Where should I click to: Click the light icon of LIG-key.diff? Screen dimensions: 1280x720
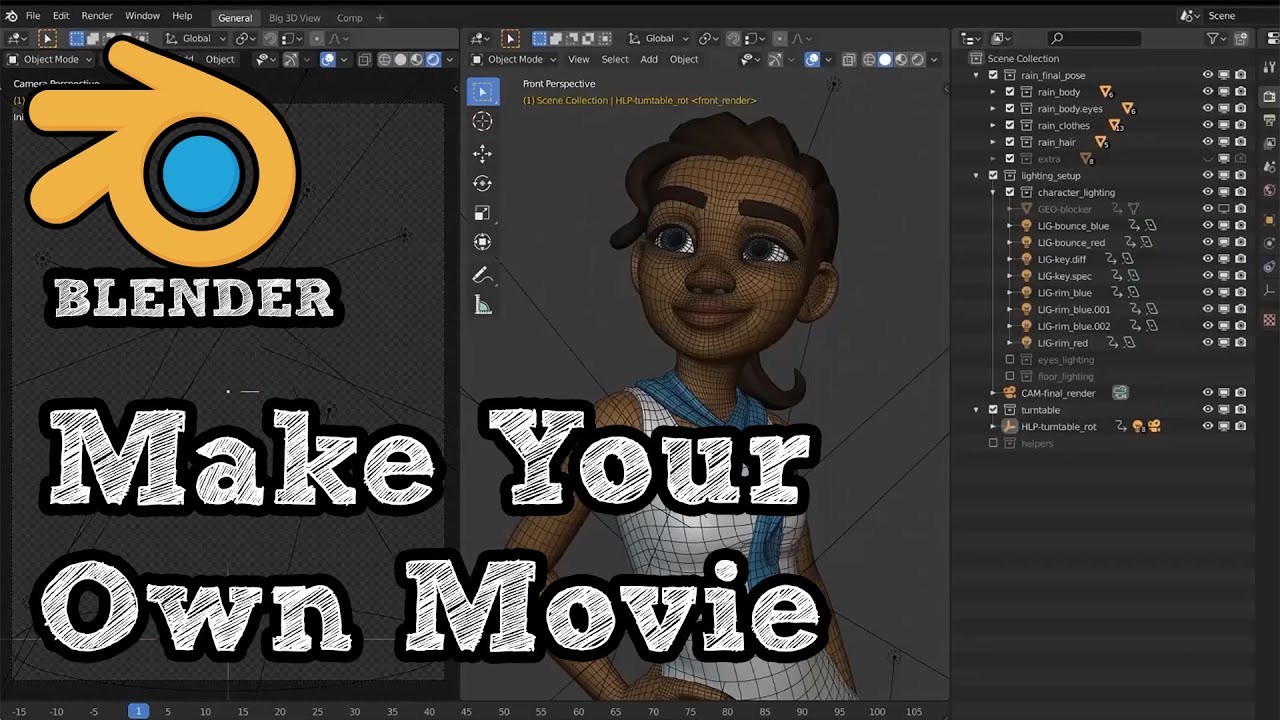[1025, 259]
